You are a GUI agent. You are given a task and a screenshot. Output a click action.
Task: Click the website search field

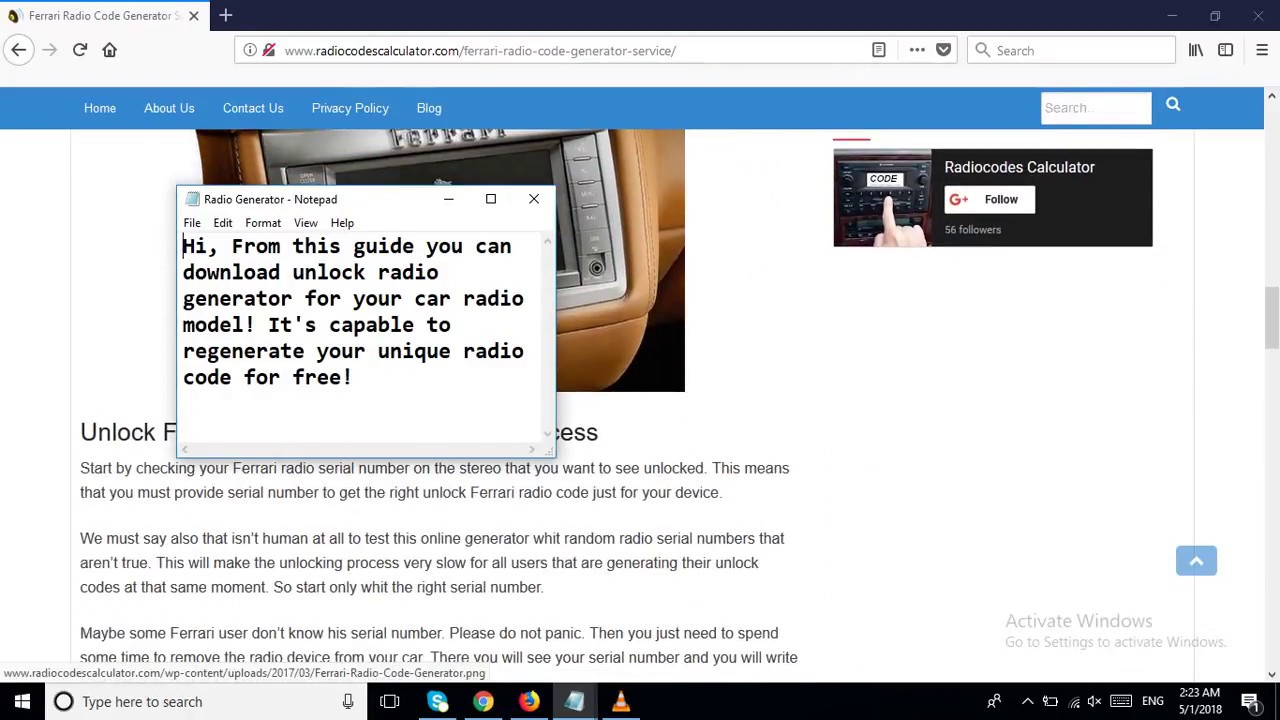(x=1096, y=108)
